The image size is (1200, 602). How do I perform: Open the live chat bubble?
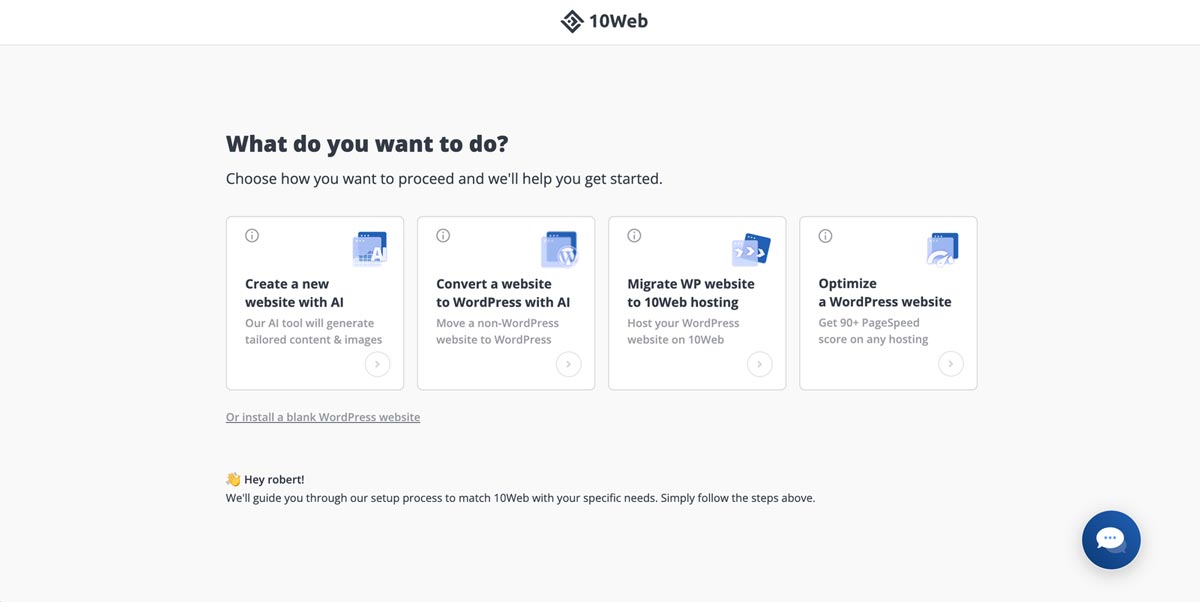coord(1111,540)
